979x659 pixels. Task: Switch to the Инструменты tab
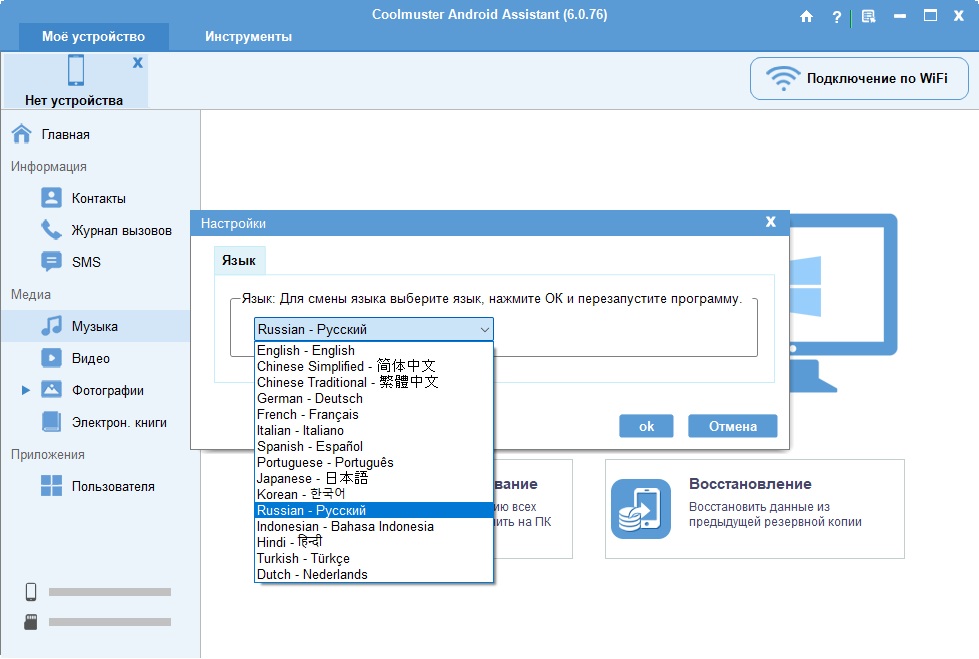249,37
